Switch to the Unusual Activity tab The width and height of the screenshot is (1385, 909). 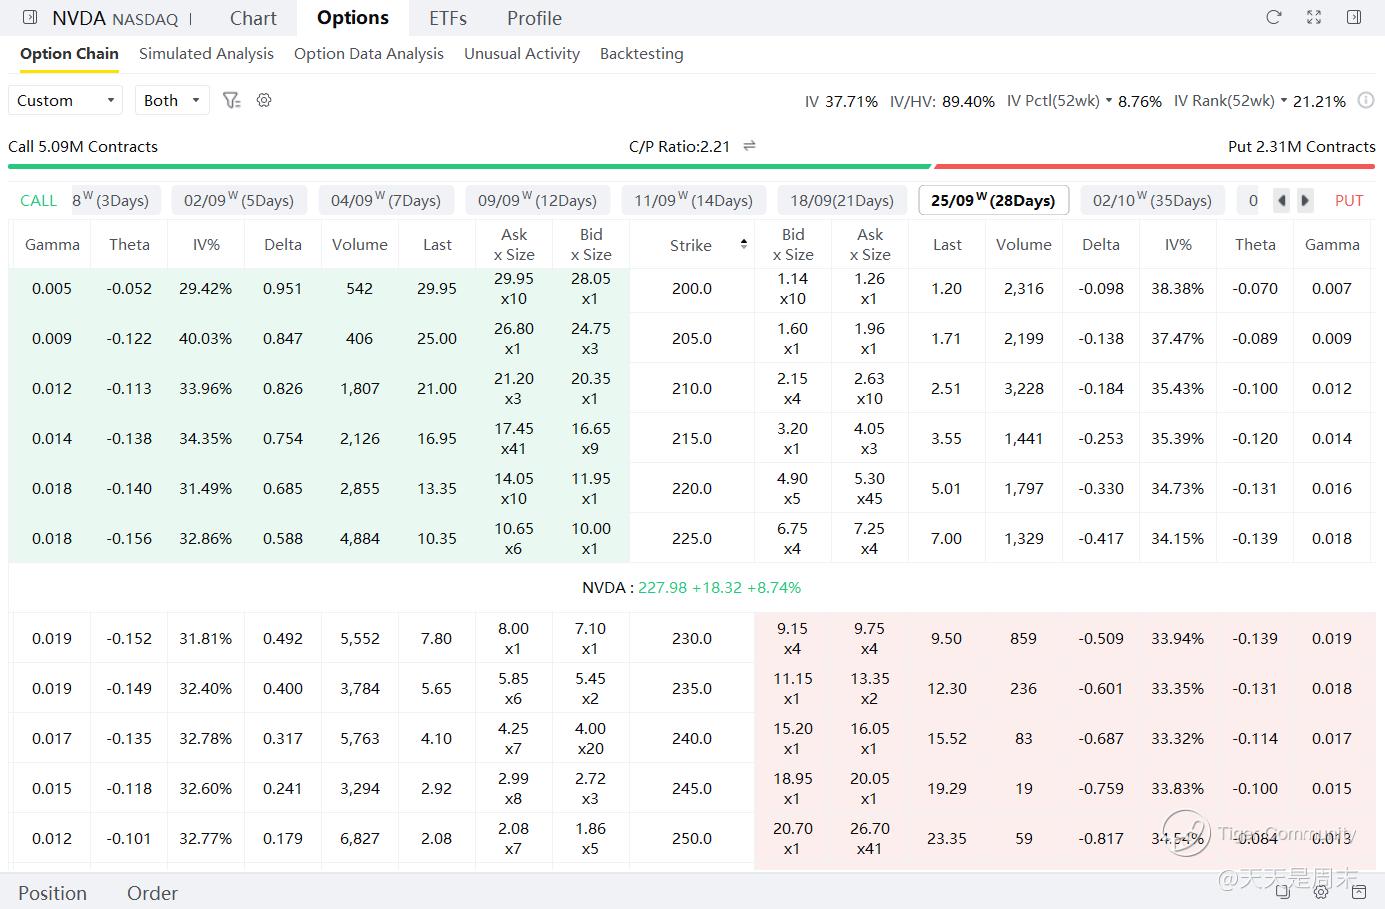[x=522, y=54]
